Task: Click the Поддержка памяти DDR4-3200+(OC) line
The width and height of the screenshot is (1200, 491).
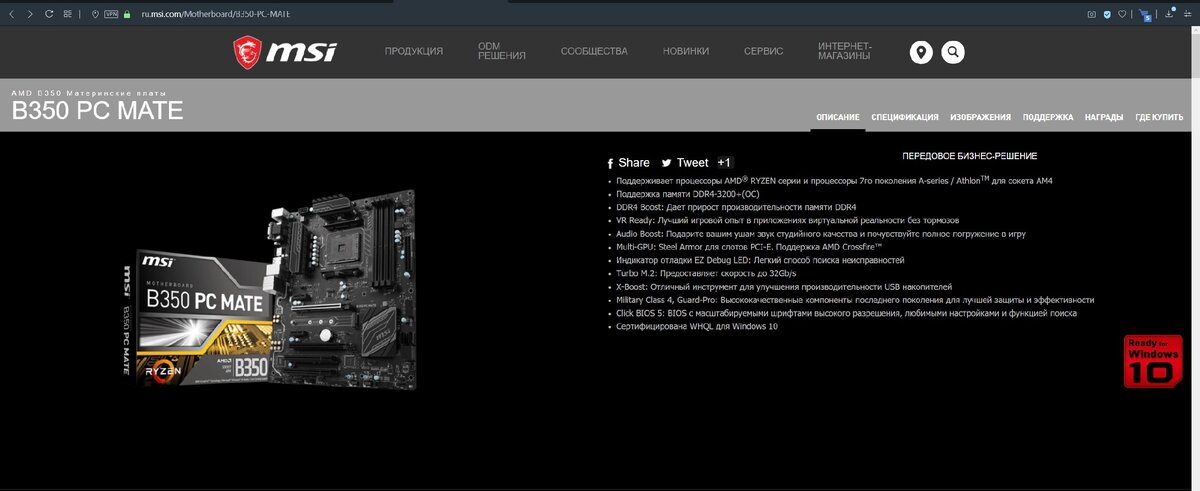Action: point(689,194)
